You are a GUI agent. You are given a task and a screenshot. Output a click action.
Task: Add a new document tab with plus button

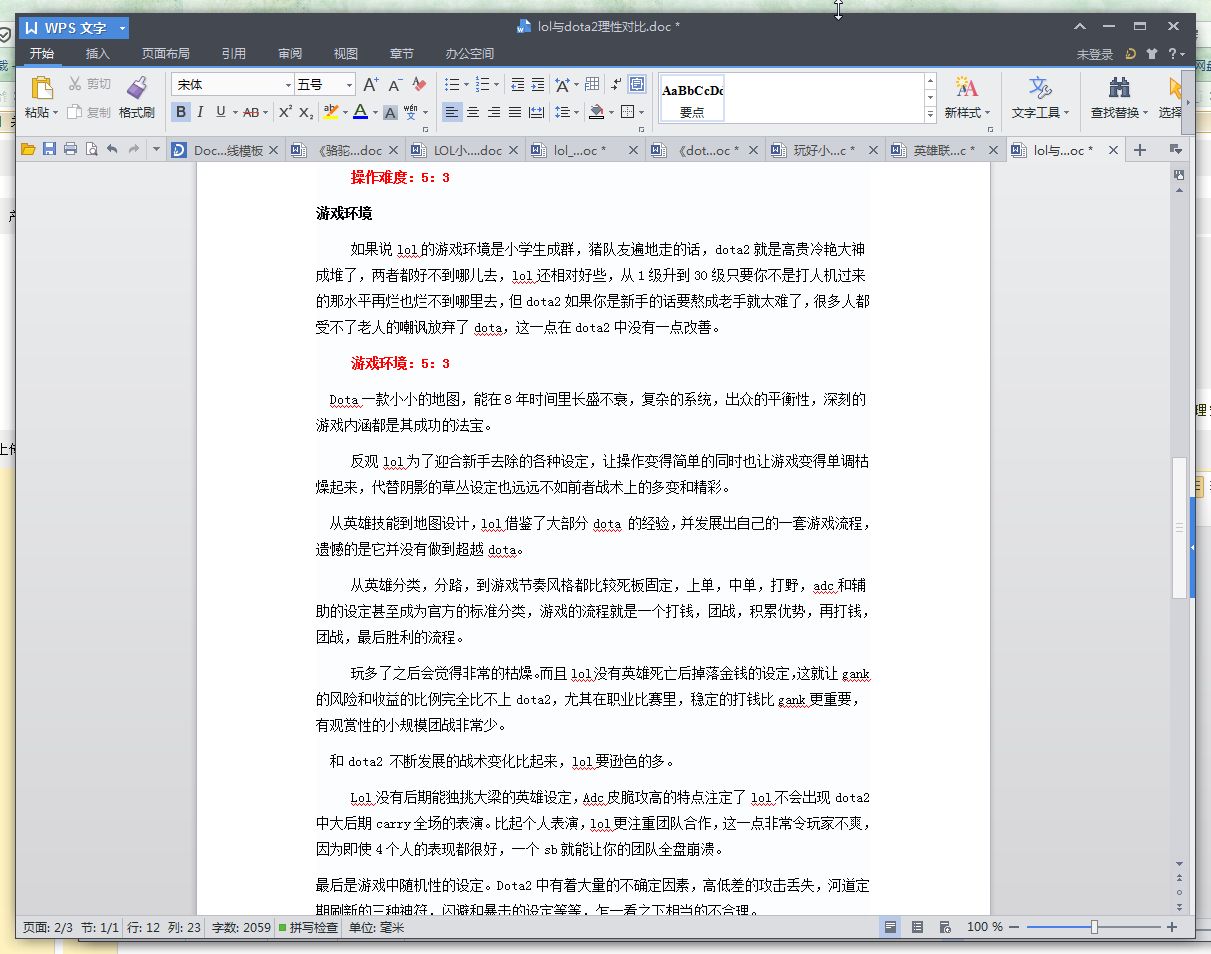point(1139,150)
